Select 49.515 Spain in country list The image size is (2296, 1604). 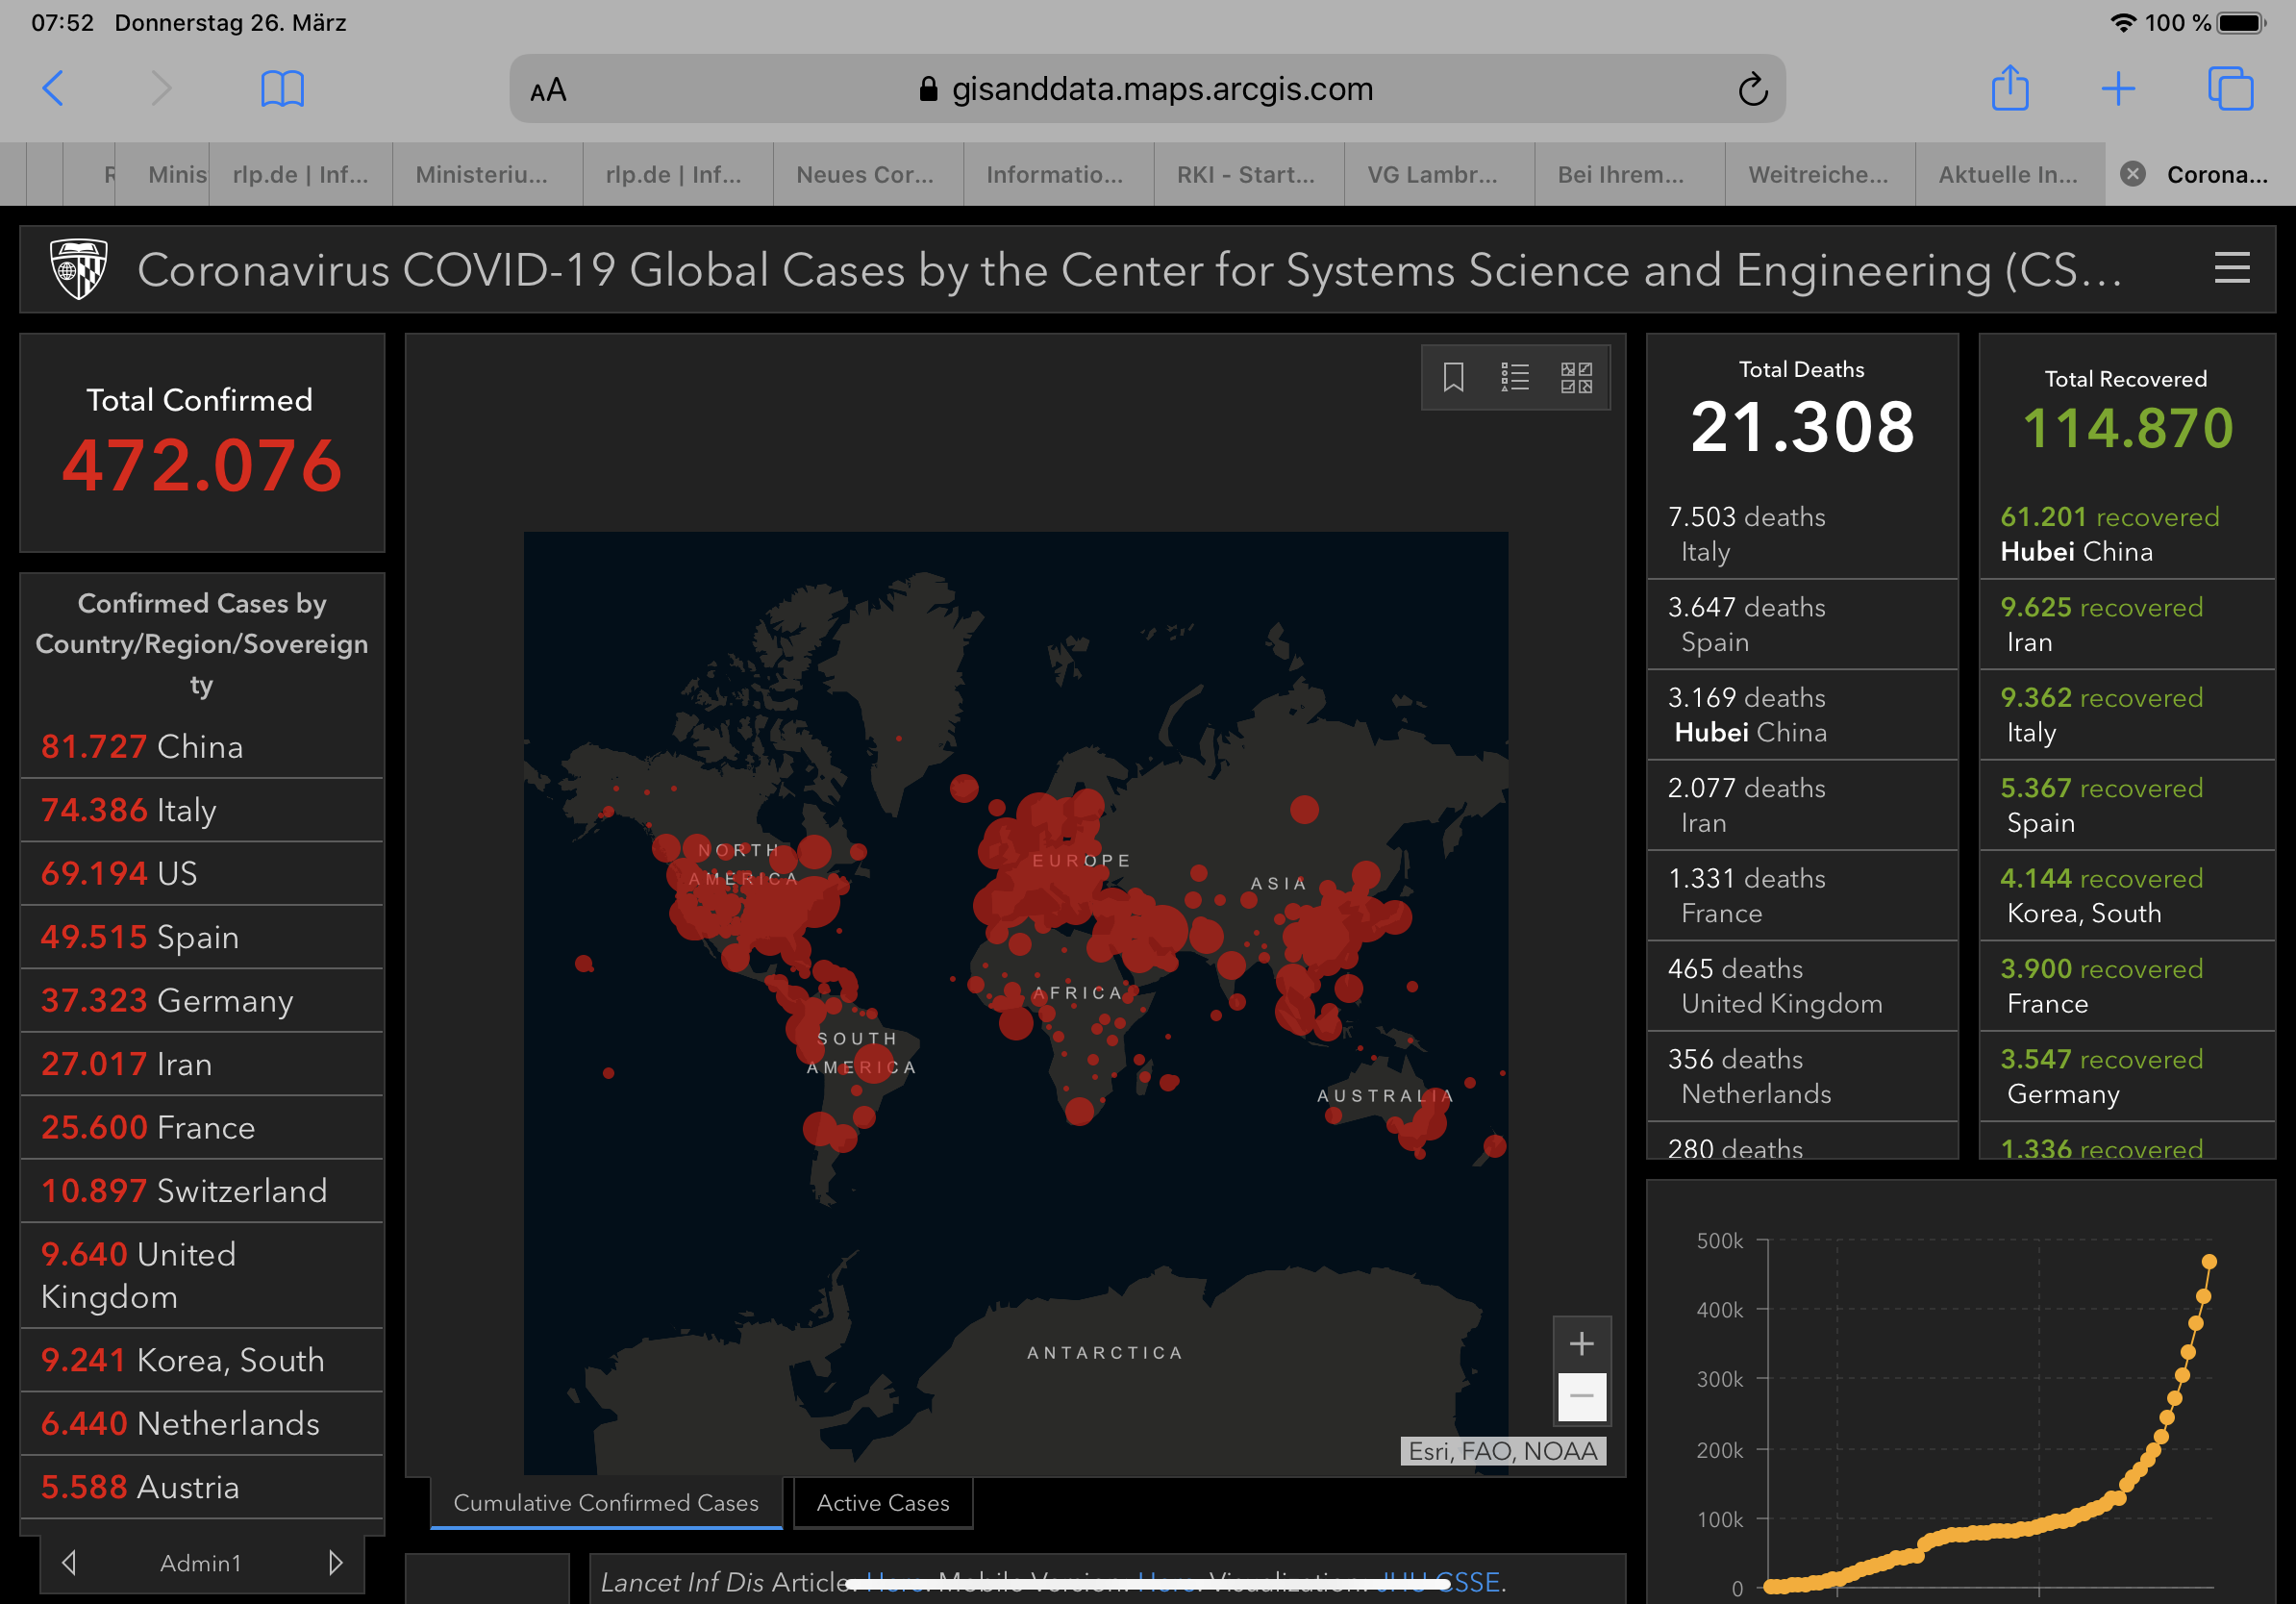point(202,937)
